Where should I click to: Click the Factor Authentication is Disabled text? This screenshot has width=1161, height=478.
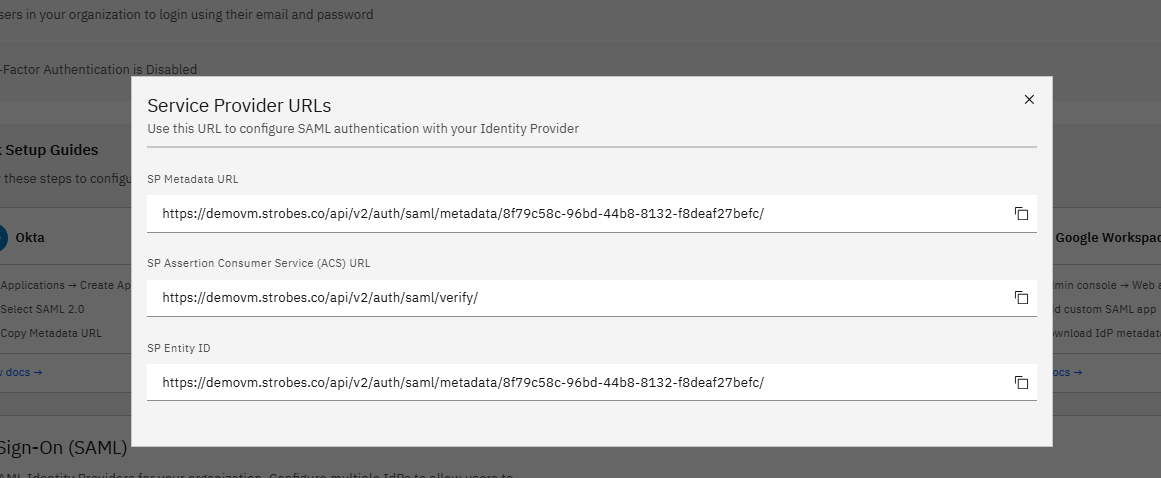click(x=98, y=70)
